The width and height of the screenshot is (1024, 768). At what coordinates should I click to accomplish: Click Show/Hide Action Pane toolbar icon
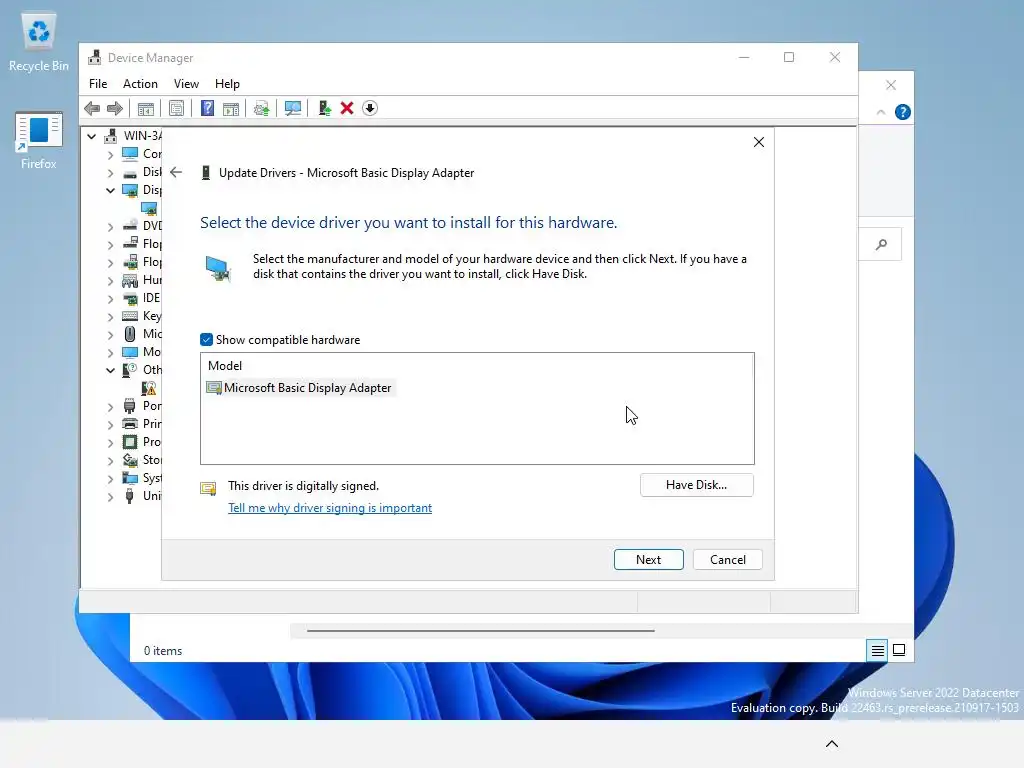(x=231, y=108)
